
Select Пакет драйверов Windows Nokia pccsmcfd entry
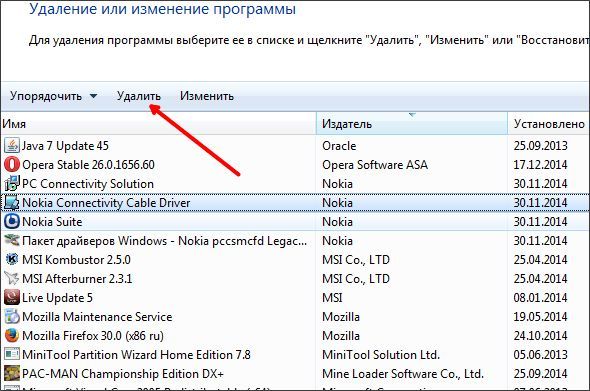point(295,240)
